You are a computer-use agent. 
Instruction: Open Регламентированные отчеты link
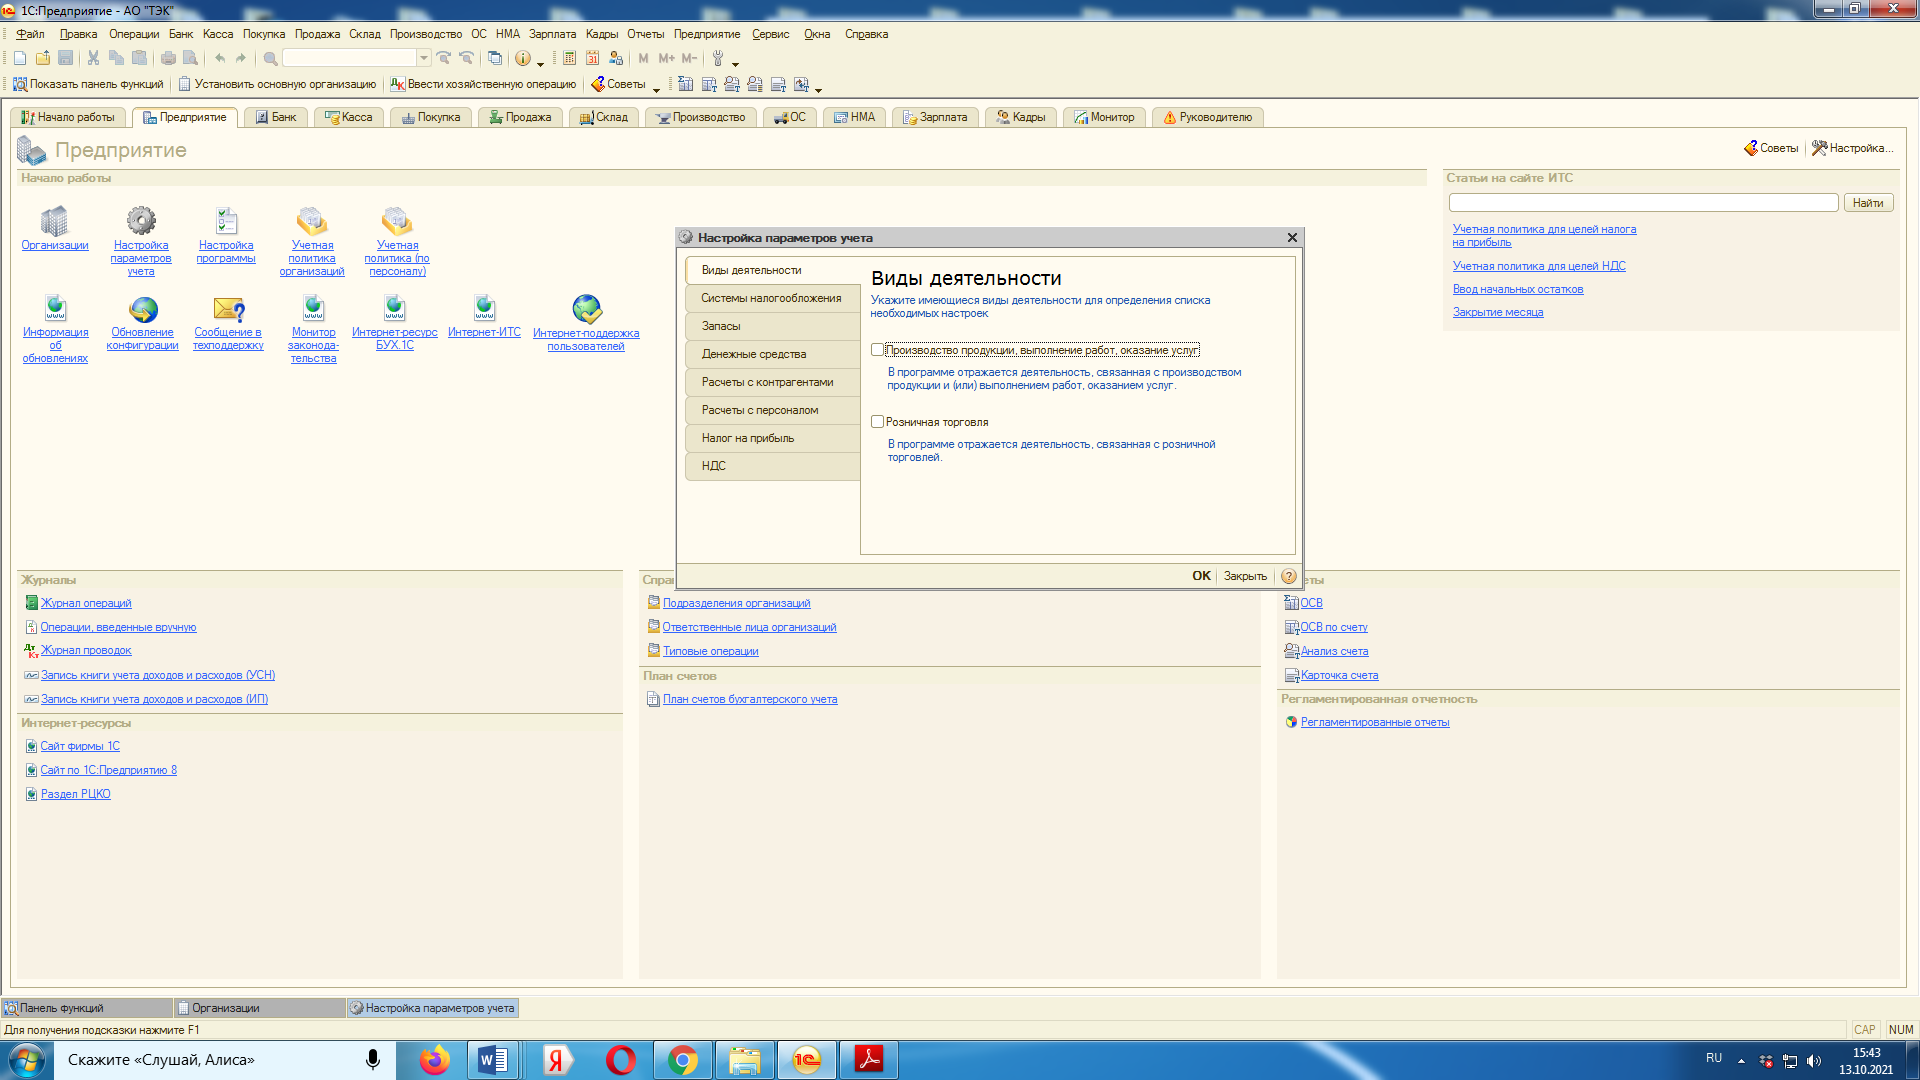(x=1375, y=722)
